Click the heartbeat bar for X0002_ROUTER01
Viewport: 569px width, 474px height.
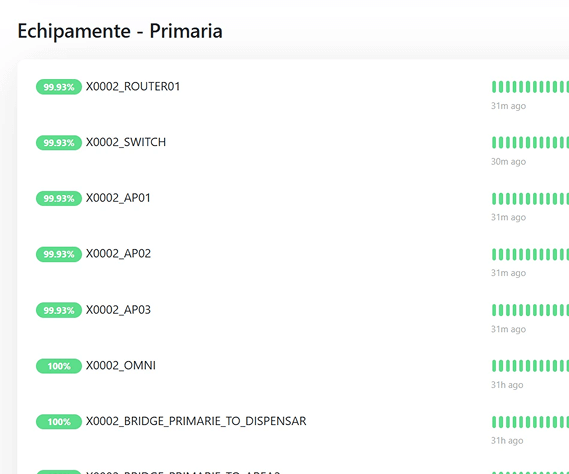point(530,87)
